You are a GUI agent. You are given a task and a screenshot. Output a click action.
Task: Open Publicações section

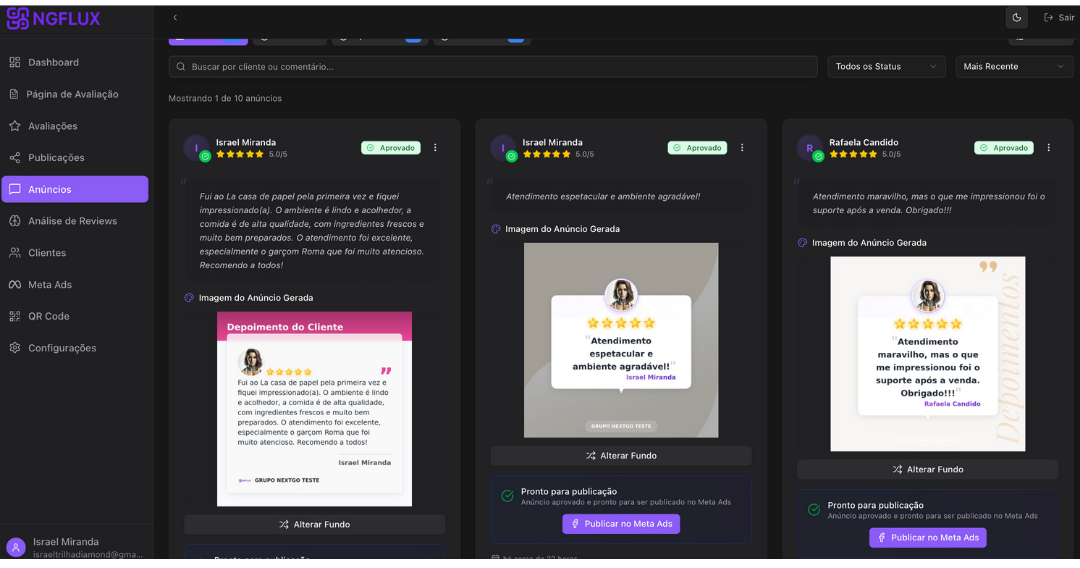[56, 158]
